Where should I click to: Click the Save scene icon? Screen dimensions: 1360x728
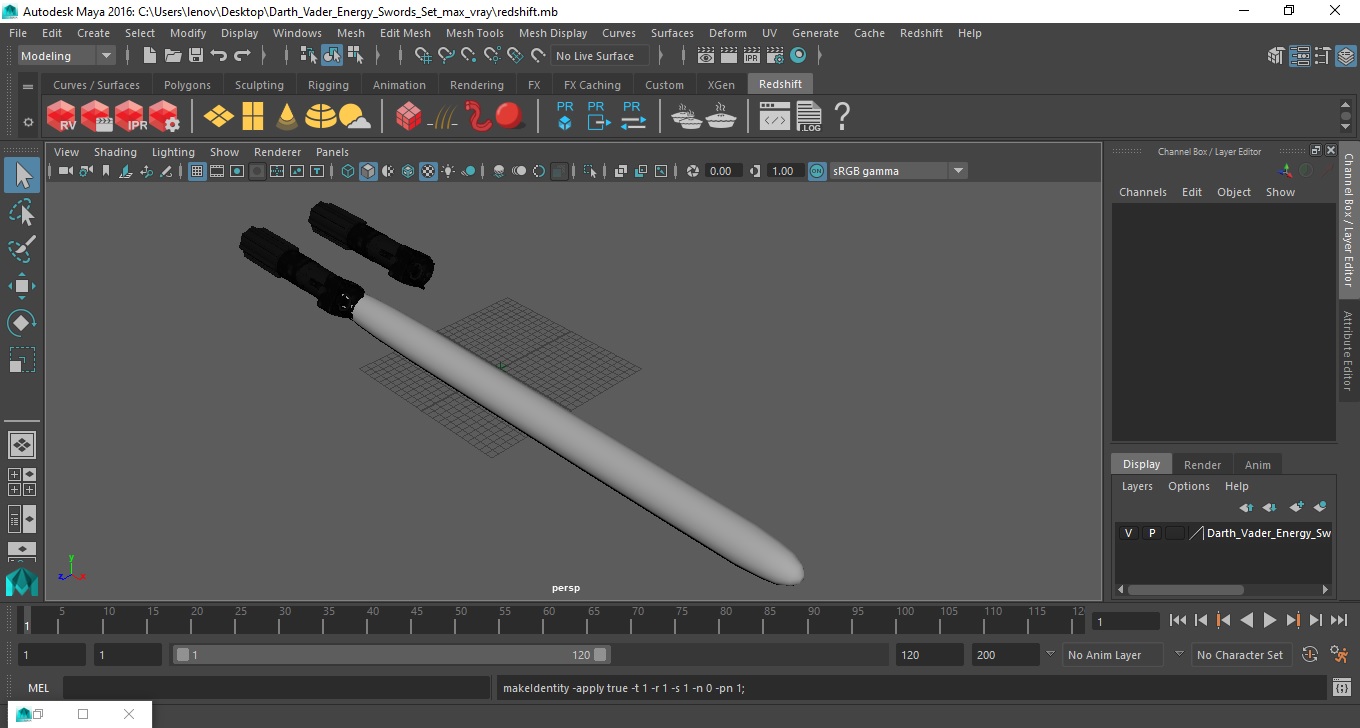click(x=196, y=56)
